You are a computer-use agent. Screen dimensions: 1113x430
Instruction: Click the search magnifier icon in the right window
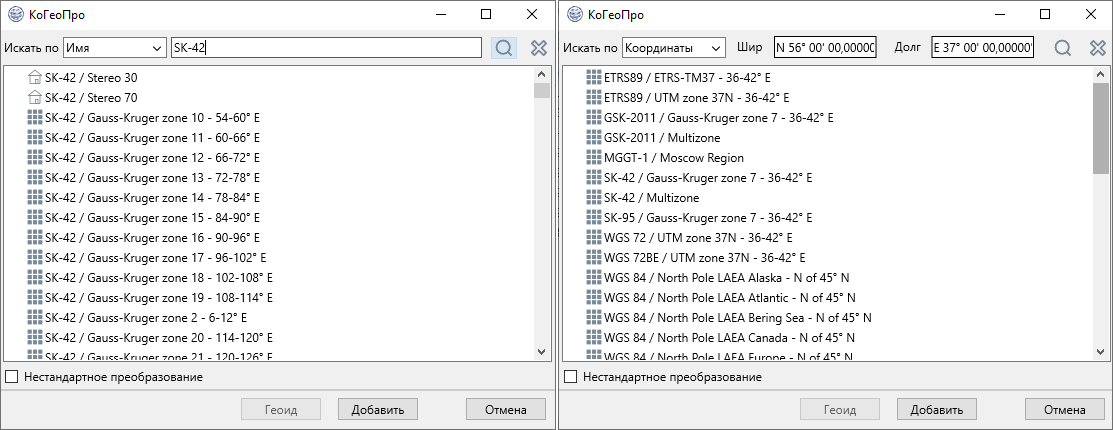tap(1063, 48)
